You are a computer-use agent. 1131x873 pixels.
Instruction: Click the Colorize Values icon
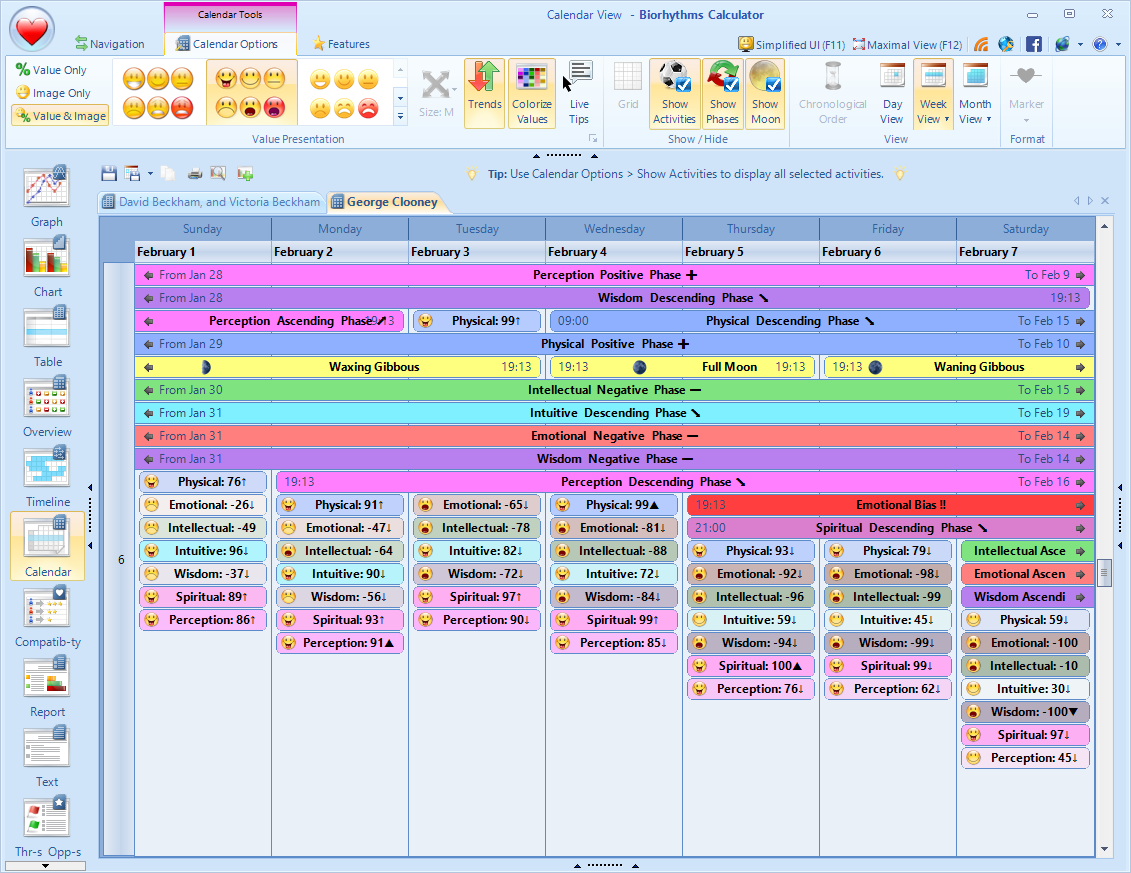pyautogui.click(x=532, y=94)
